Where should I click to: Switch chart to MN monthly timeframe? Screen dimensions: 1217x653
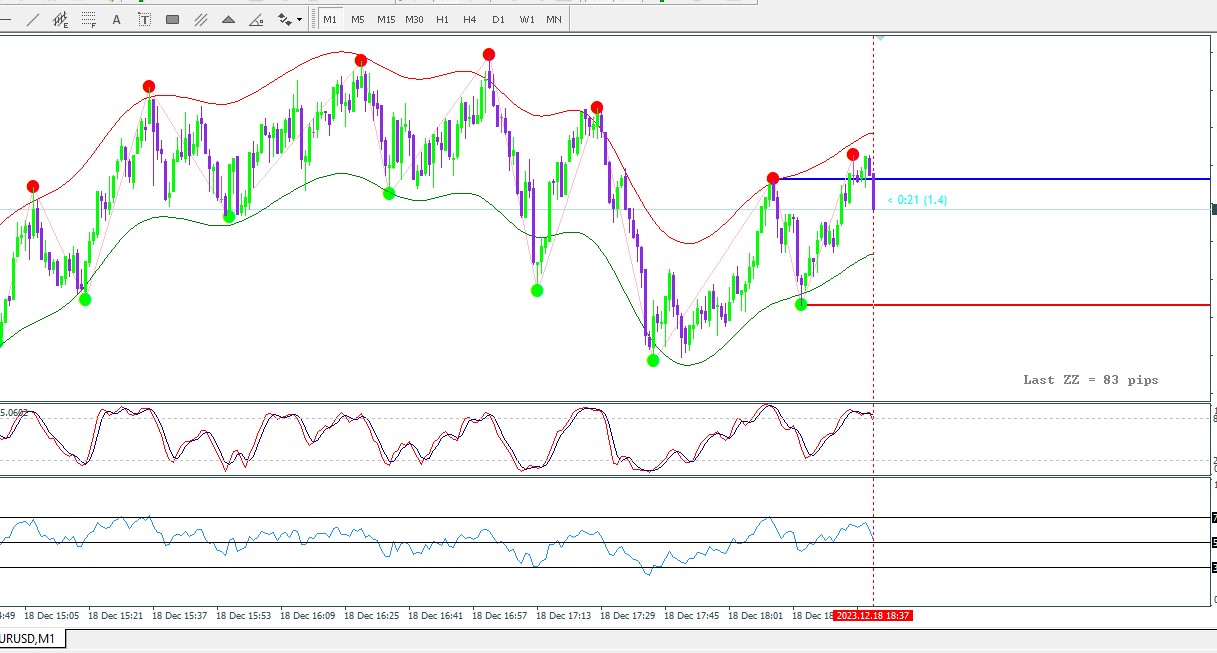(554, 19)
